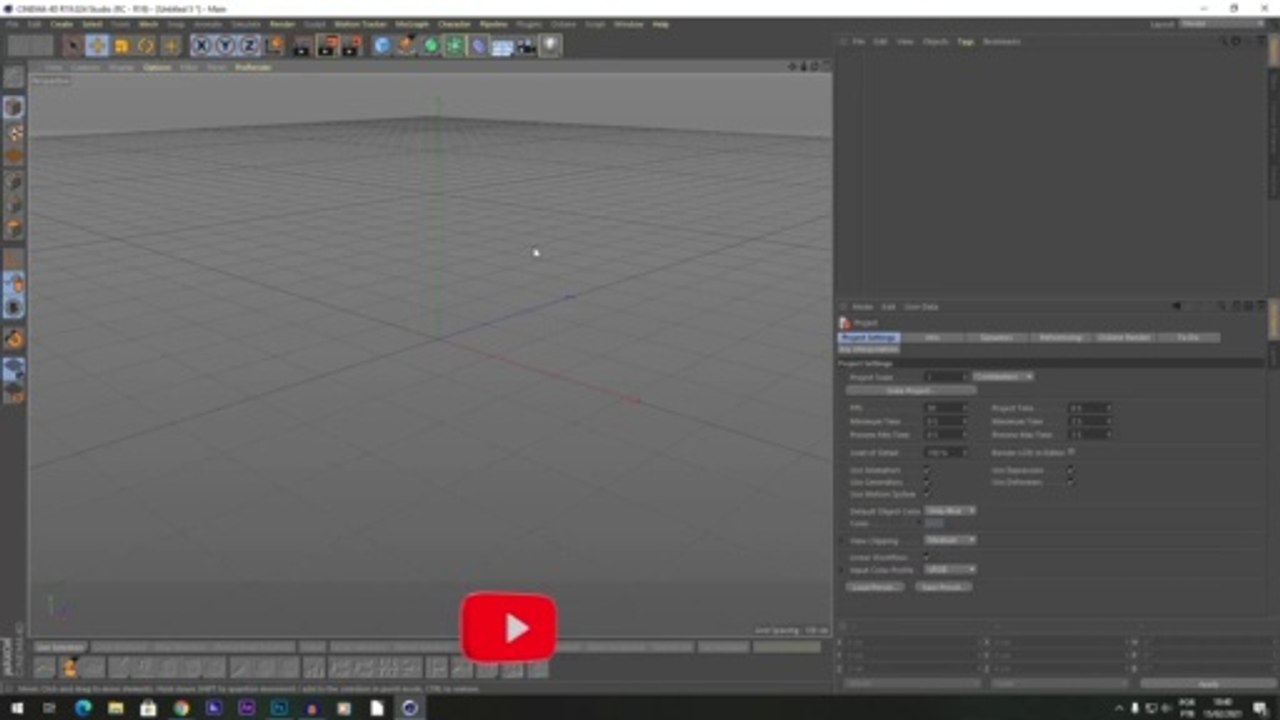Switch to the To Do tab

click(1188, 338)
